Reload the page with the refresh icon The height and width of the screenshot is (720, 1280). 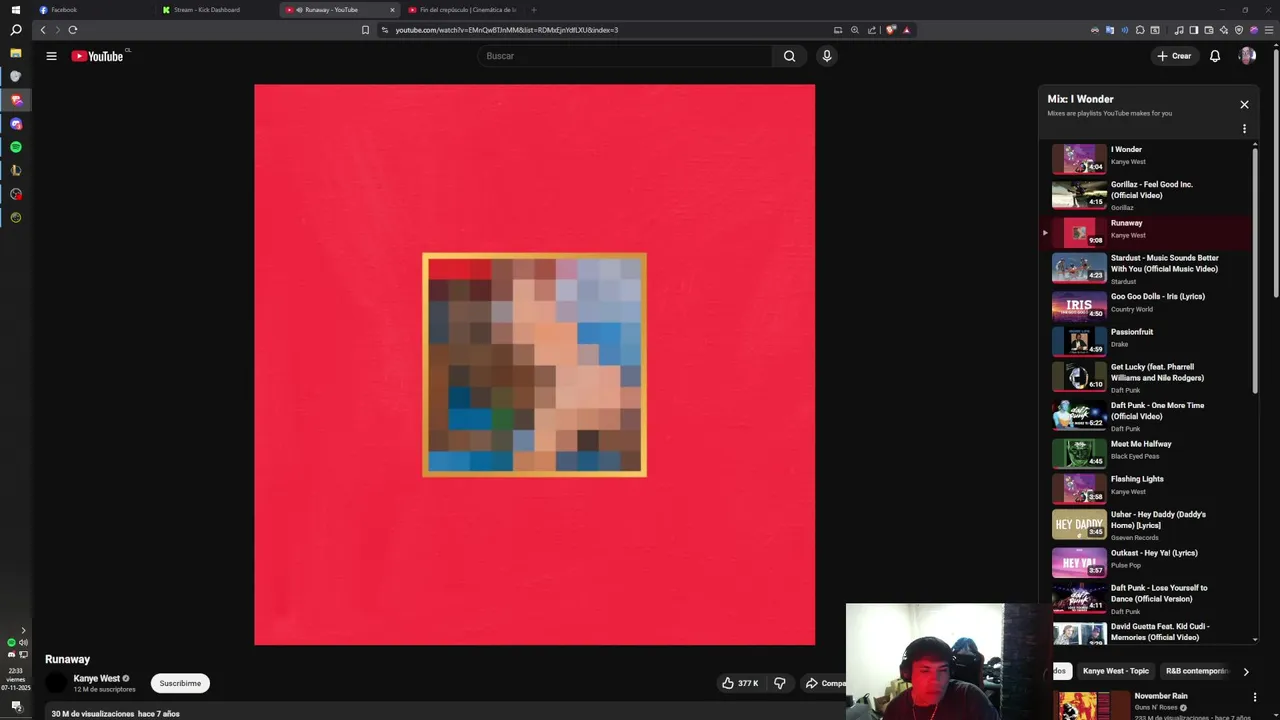click(72, 30)
